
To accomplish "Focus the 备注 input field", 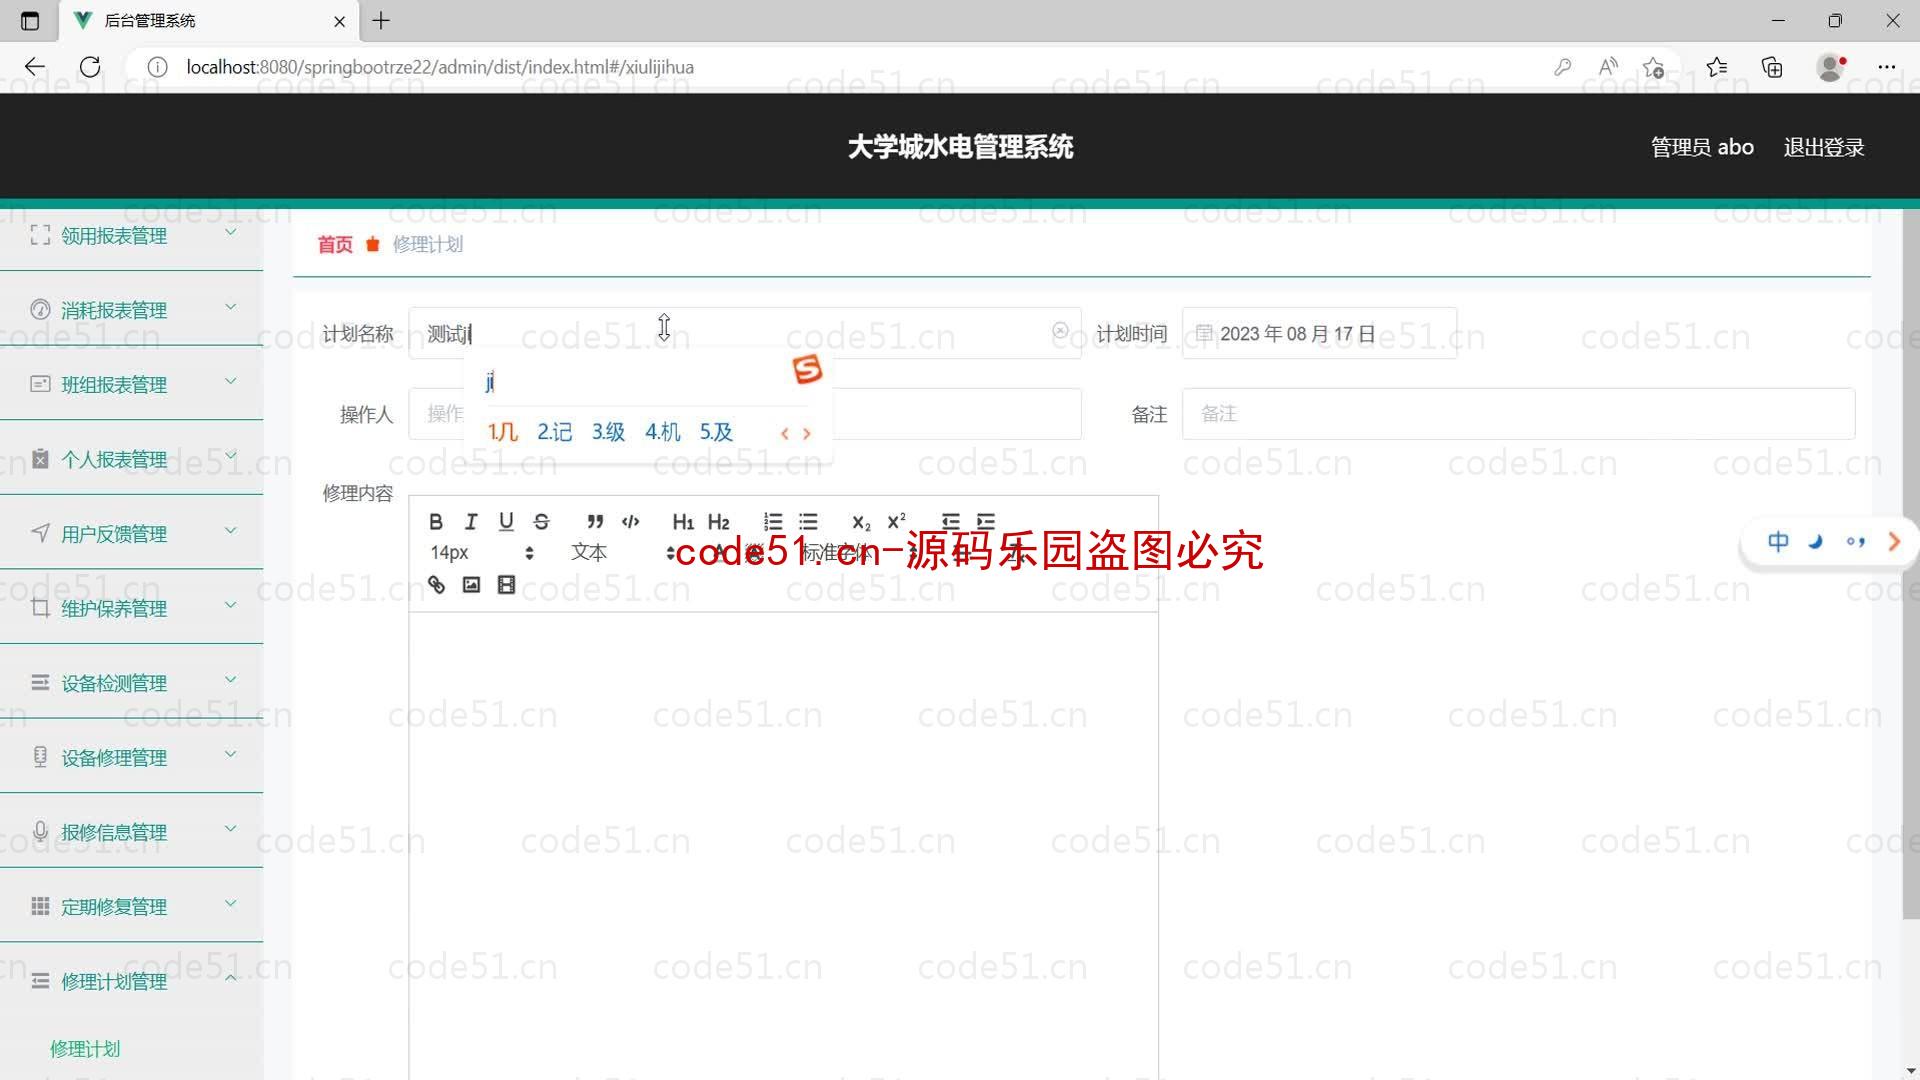I will click(1518, 414).
